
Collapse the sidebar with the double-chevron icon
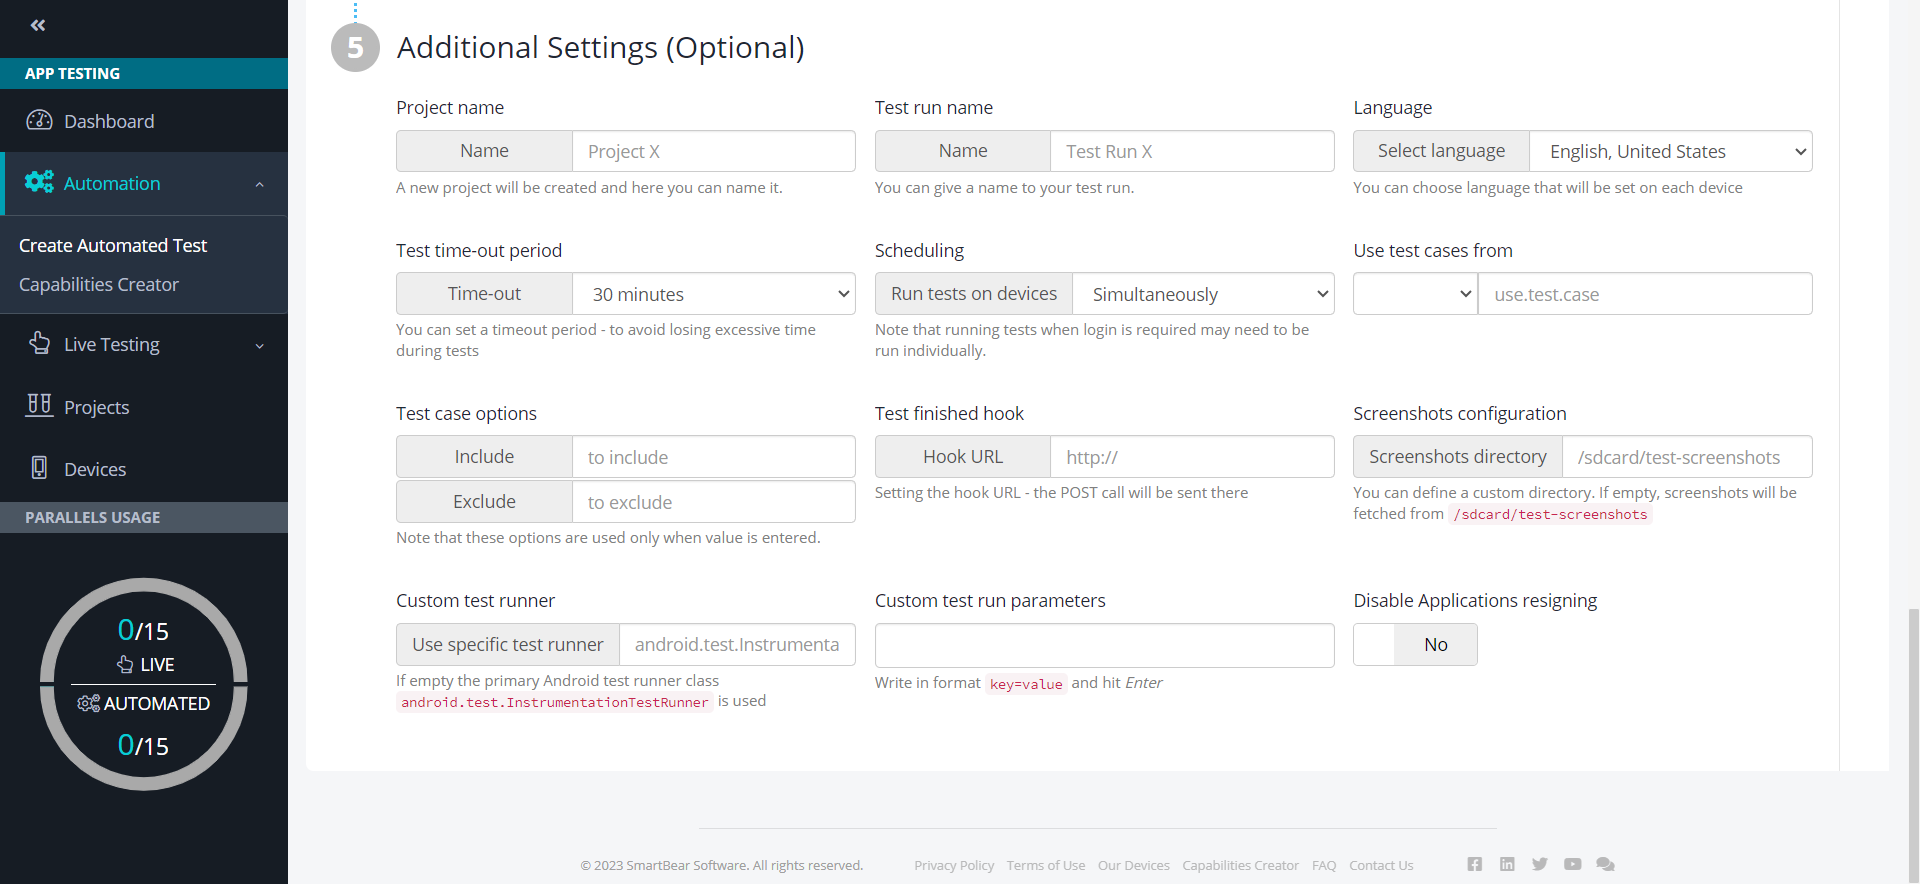[x=38, y=25]
